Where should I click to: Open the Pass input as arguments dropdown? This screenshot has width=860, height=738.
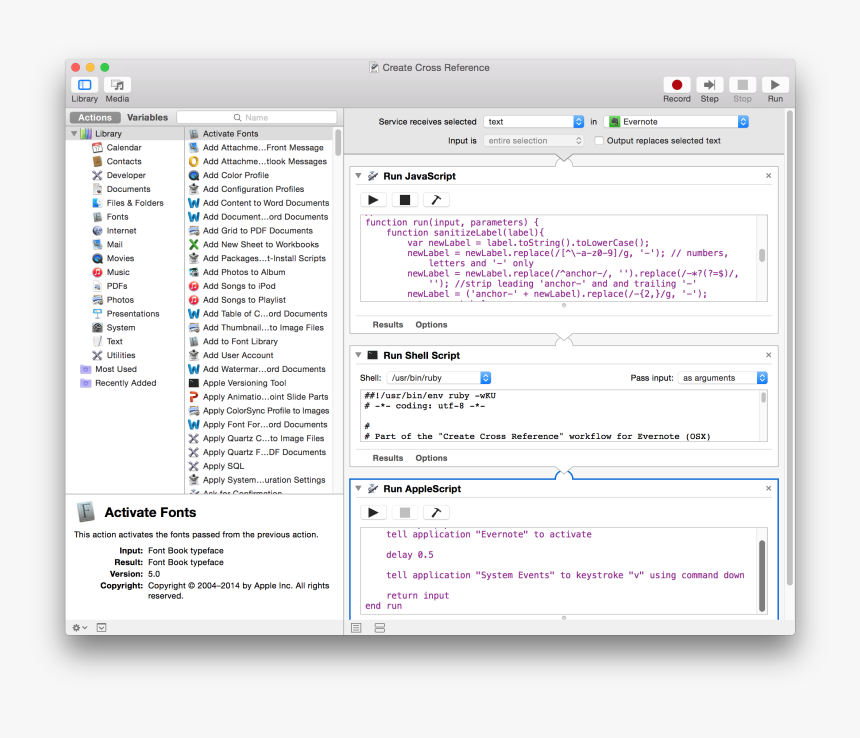click(722, 378)
